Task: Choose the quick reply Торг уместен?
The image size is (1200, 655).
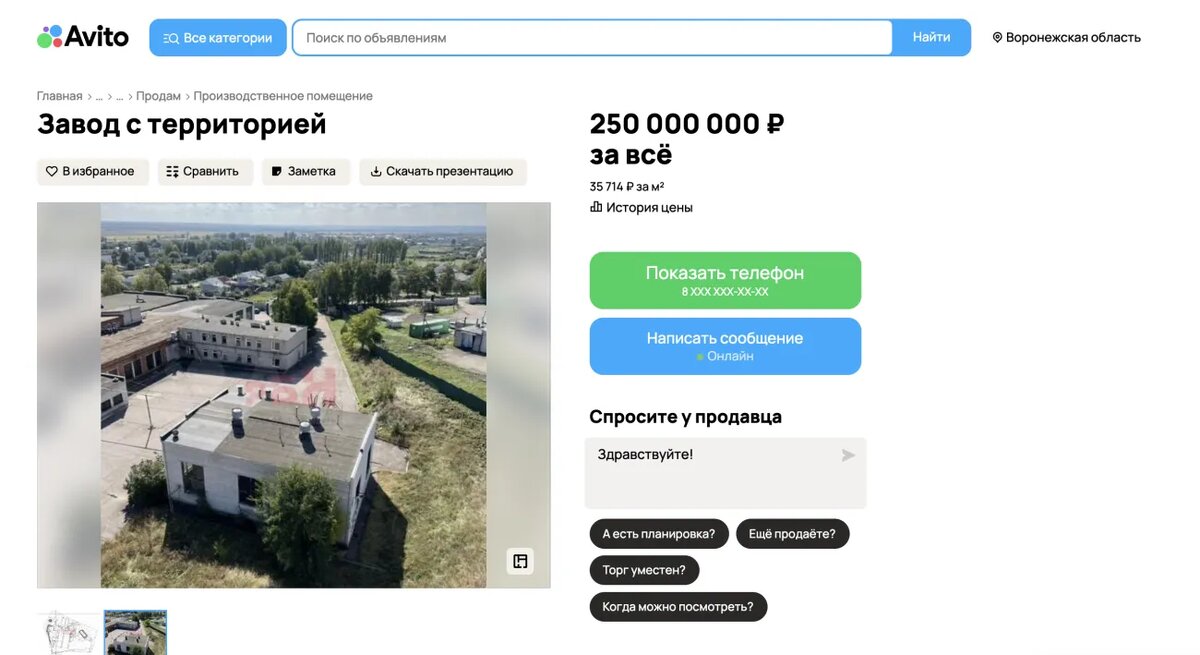Action: click(644, 570)
